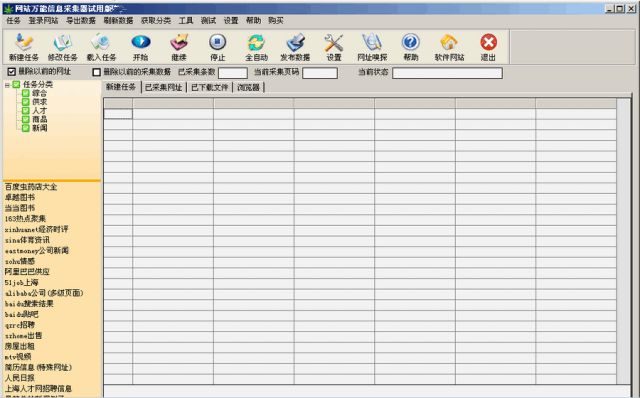Select task sohu情感

20,261
